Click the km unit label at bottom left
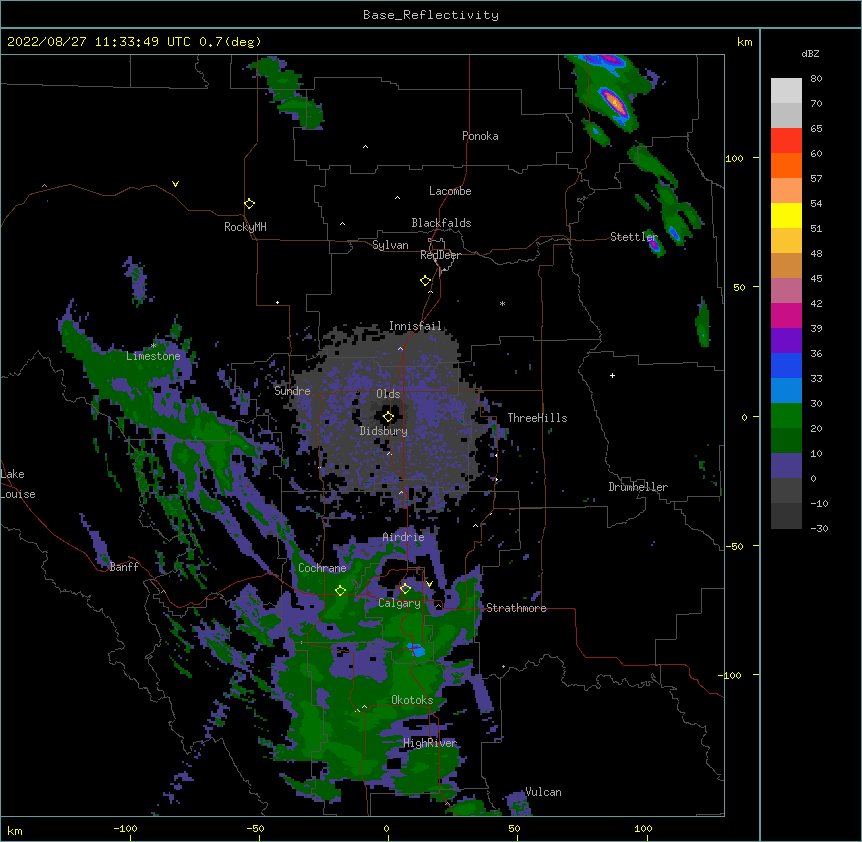Screen dimensions: 862x842 pyautogui.click(x=15, y=830)
